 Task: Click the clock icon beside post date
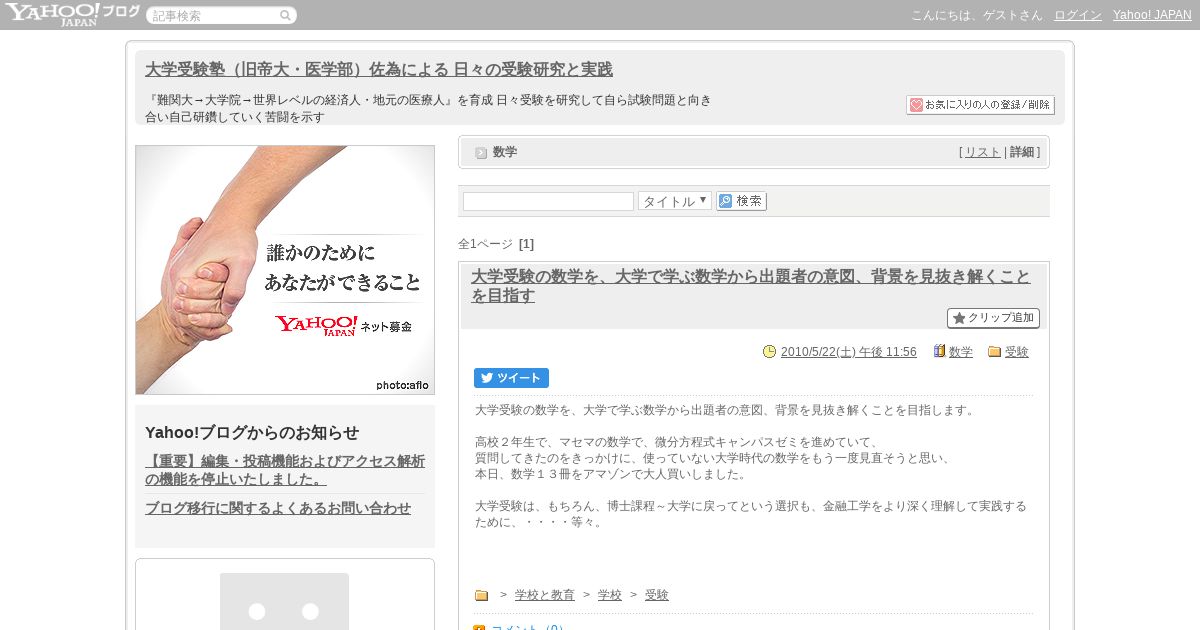[769, 351]
